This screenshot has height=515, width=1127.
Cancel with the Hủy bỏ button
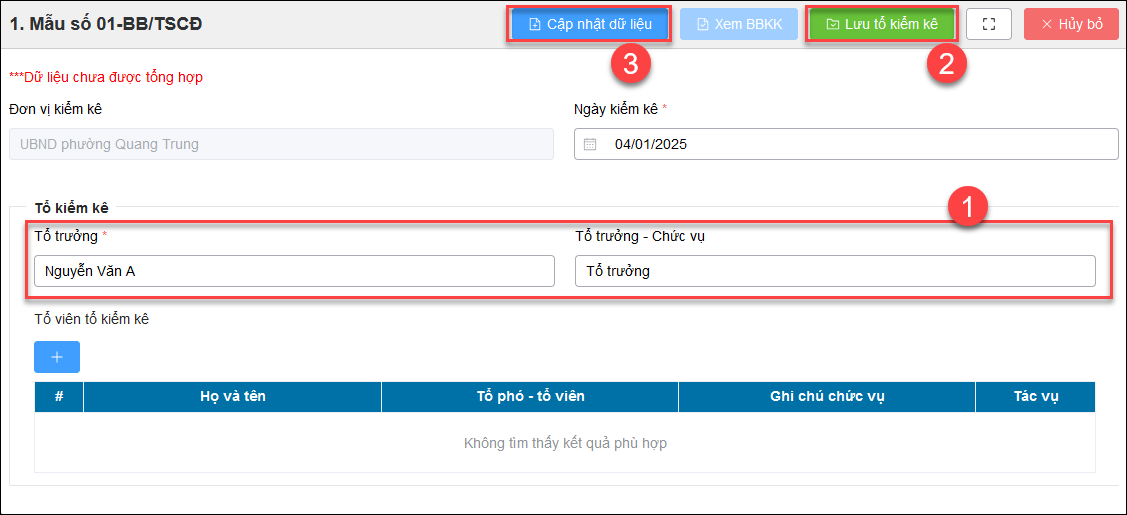[x=1070, y=24]
